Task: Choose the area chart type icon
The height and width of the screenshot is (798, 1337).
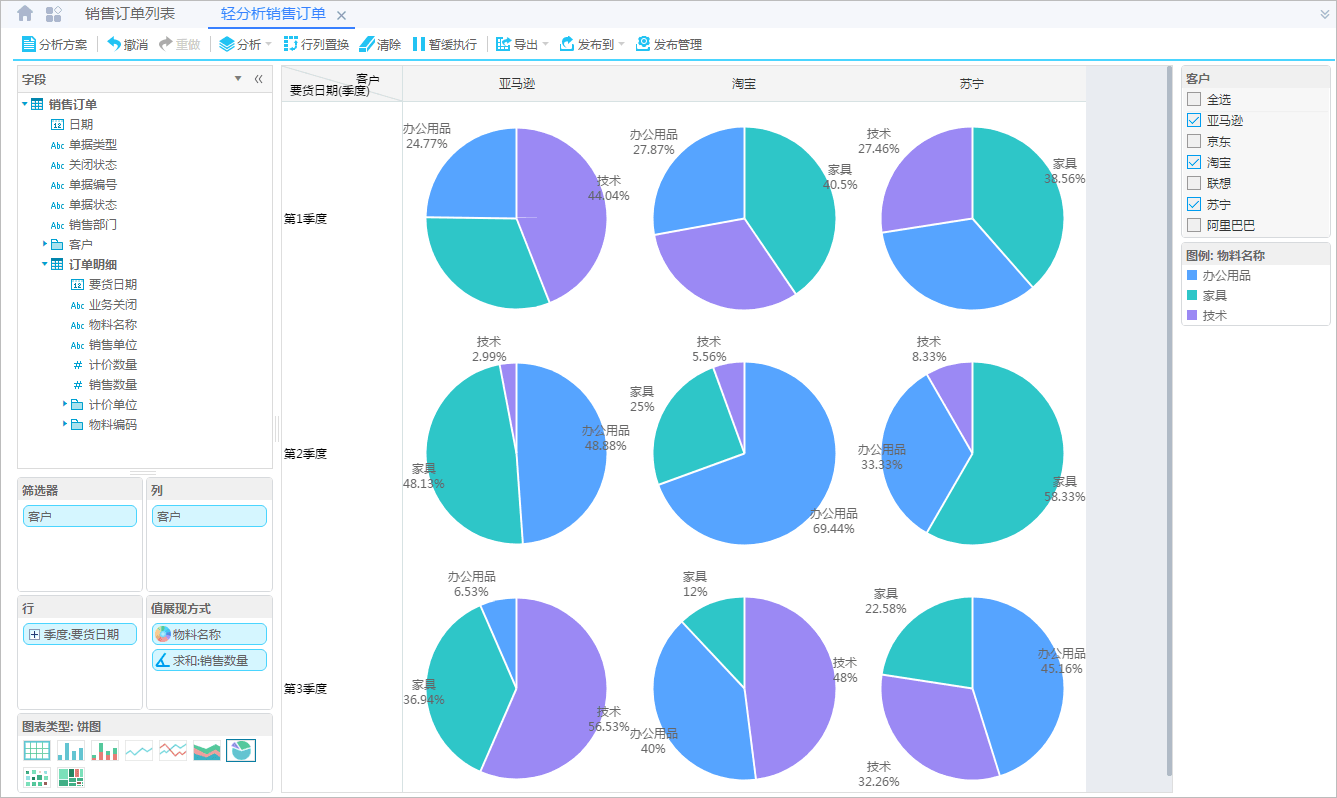Action: [x=207, y=751]
